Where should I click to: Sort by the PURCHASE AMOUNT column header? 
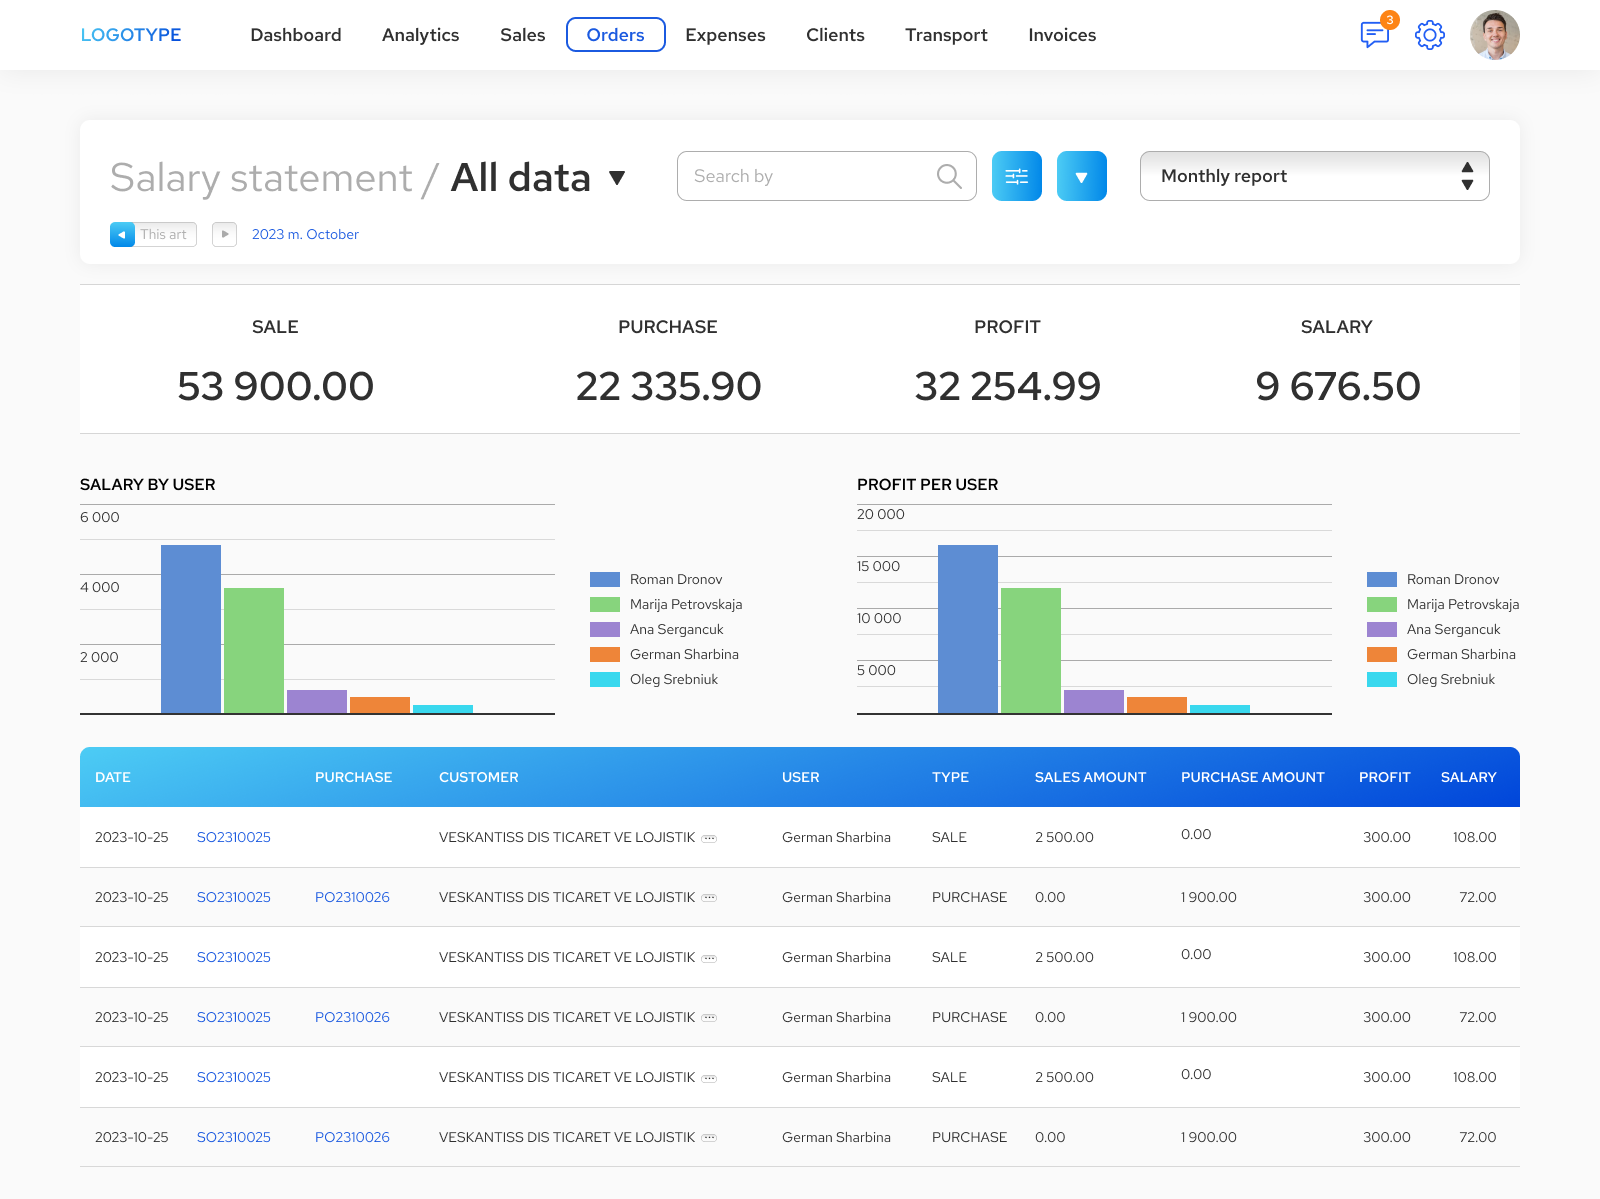pyautogui.click(x=1253, y=777)
